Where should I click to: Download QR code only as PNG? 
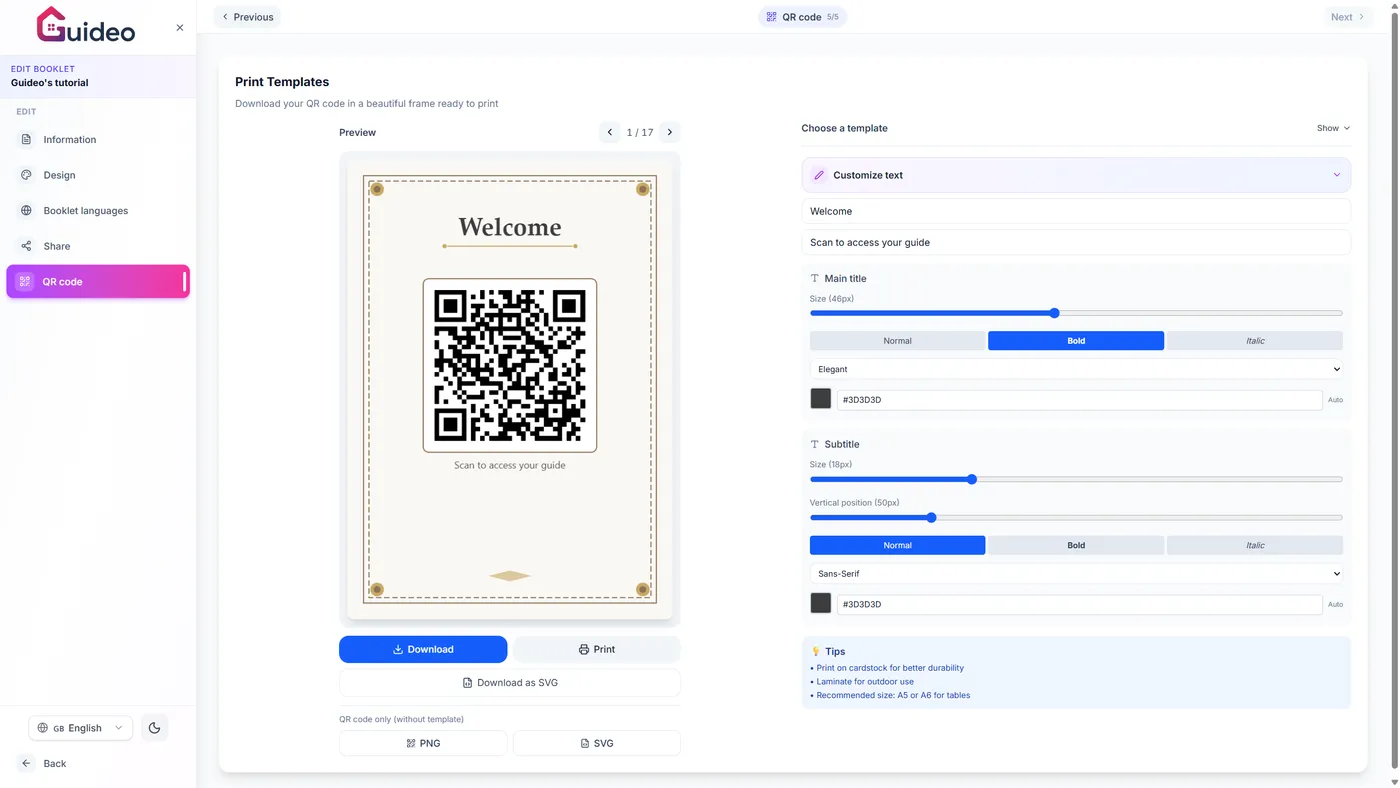click(x=423, y=743)
